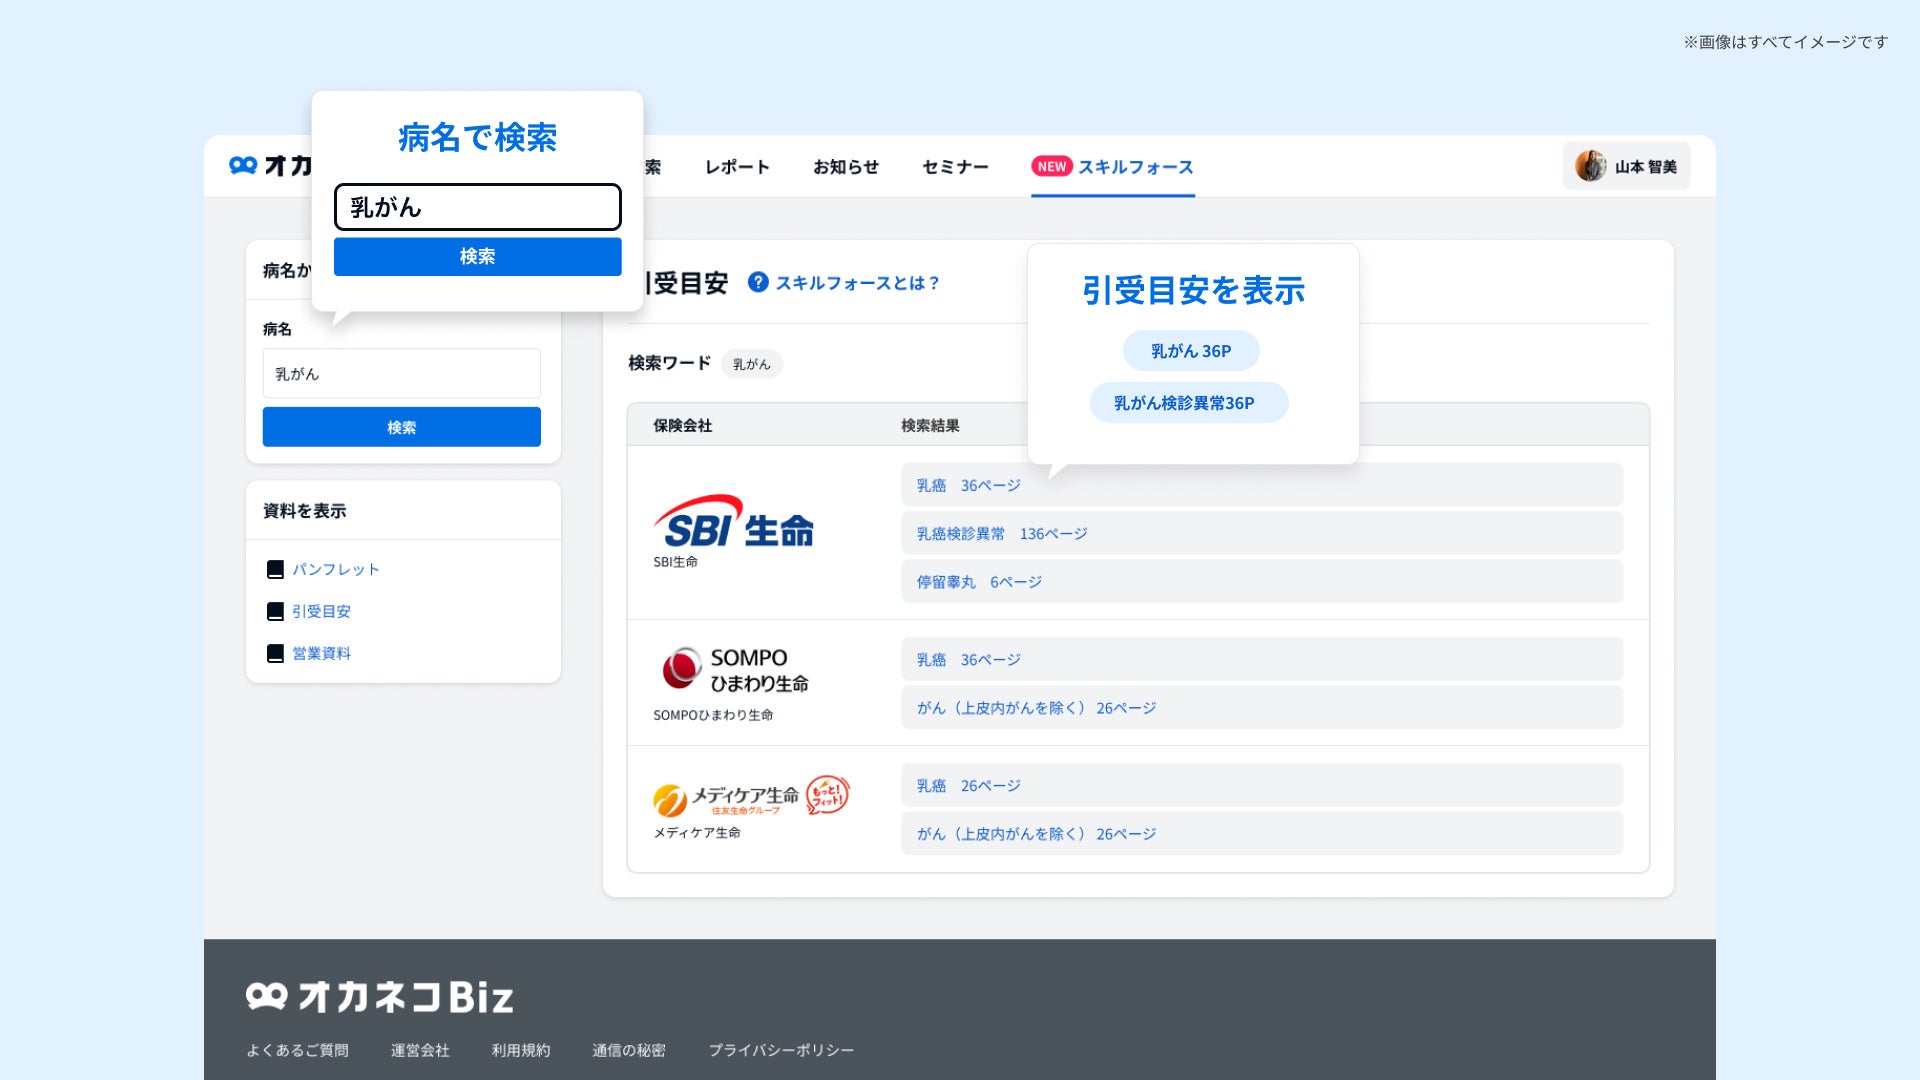Click the user avatar photo
1920x1080 pixels.
[x=1589, y=166]
